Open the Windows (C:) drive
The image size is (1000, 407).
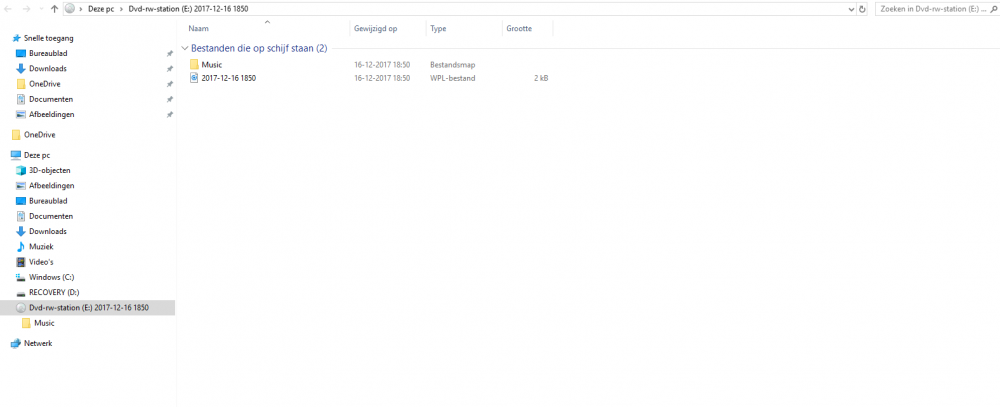pyautogui.click(x=52, y=278)
